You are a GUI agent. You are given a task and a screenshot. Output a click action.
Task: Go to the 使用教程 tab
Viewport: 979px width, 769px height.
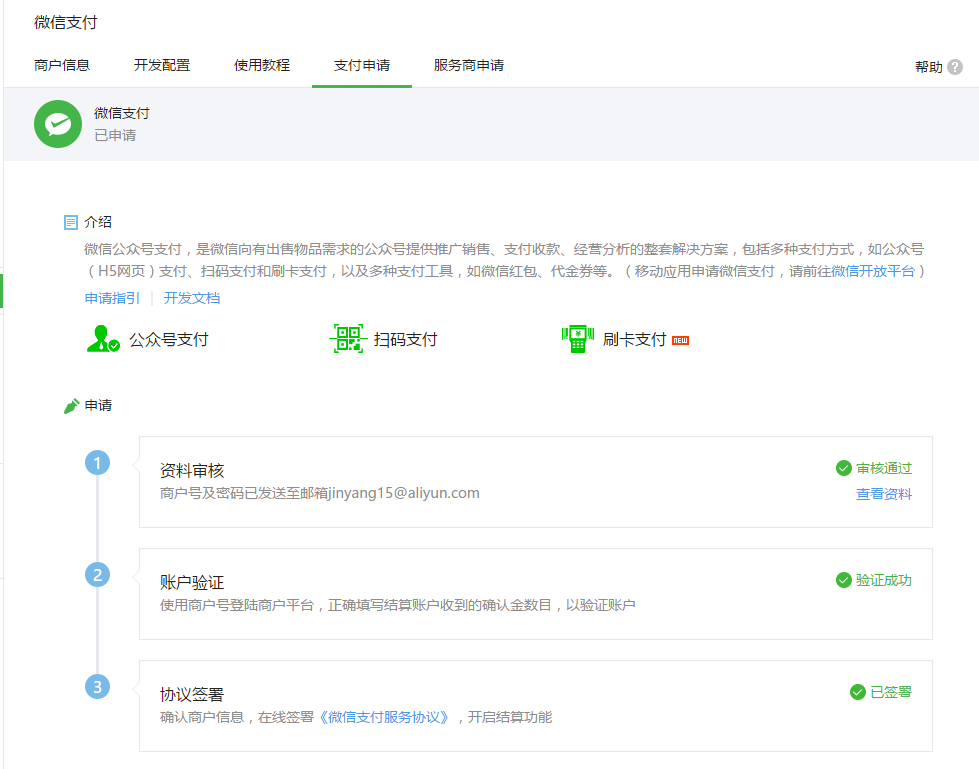coord(262,65)
